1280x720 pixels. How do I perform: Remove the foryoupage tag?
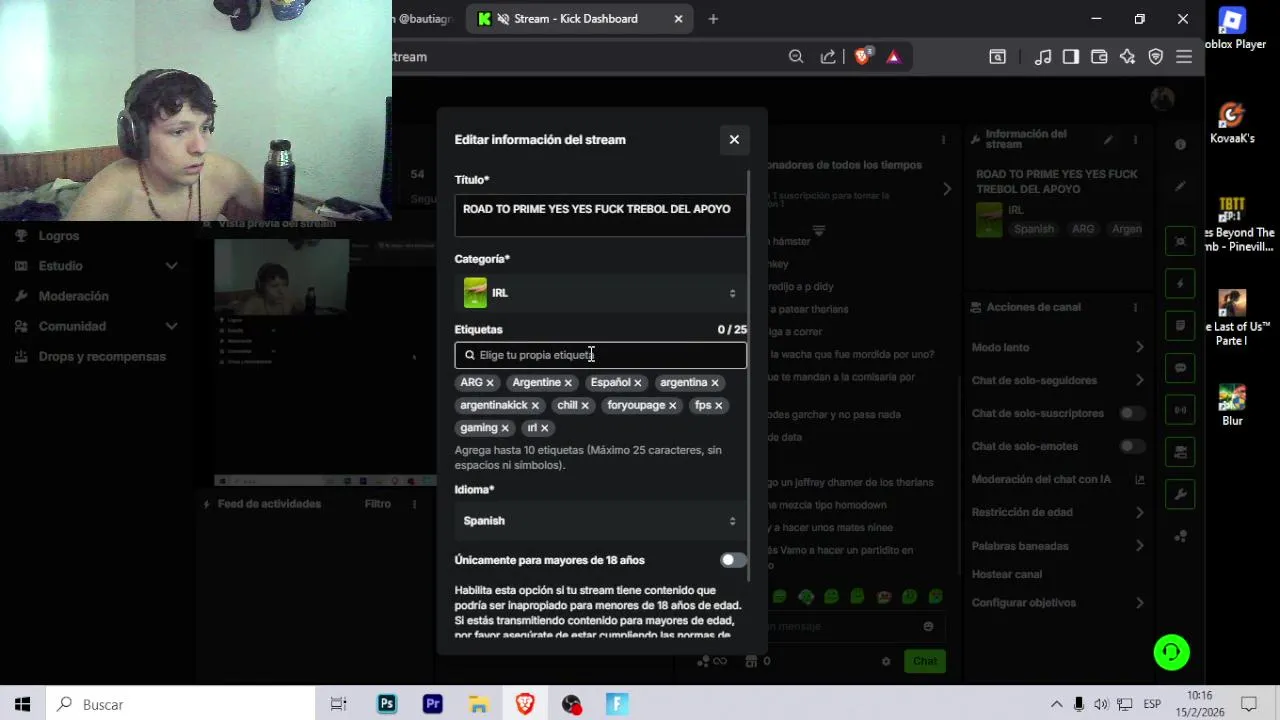pyautogui.click(x=672, y=406)
